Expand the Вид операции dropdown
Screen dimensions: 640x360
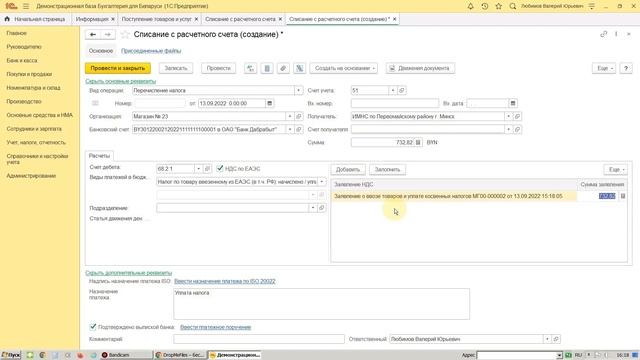coord(298,90)
